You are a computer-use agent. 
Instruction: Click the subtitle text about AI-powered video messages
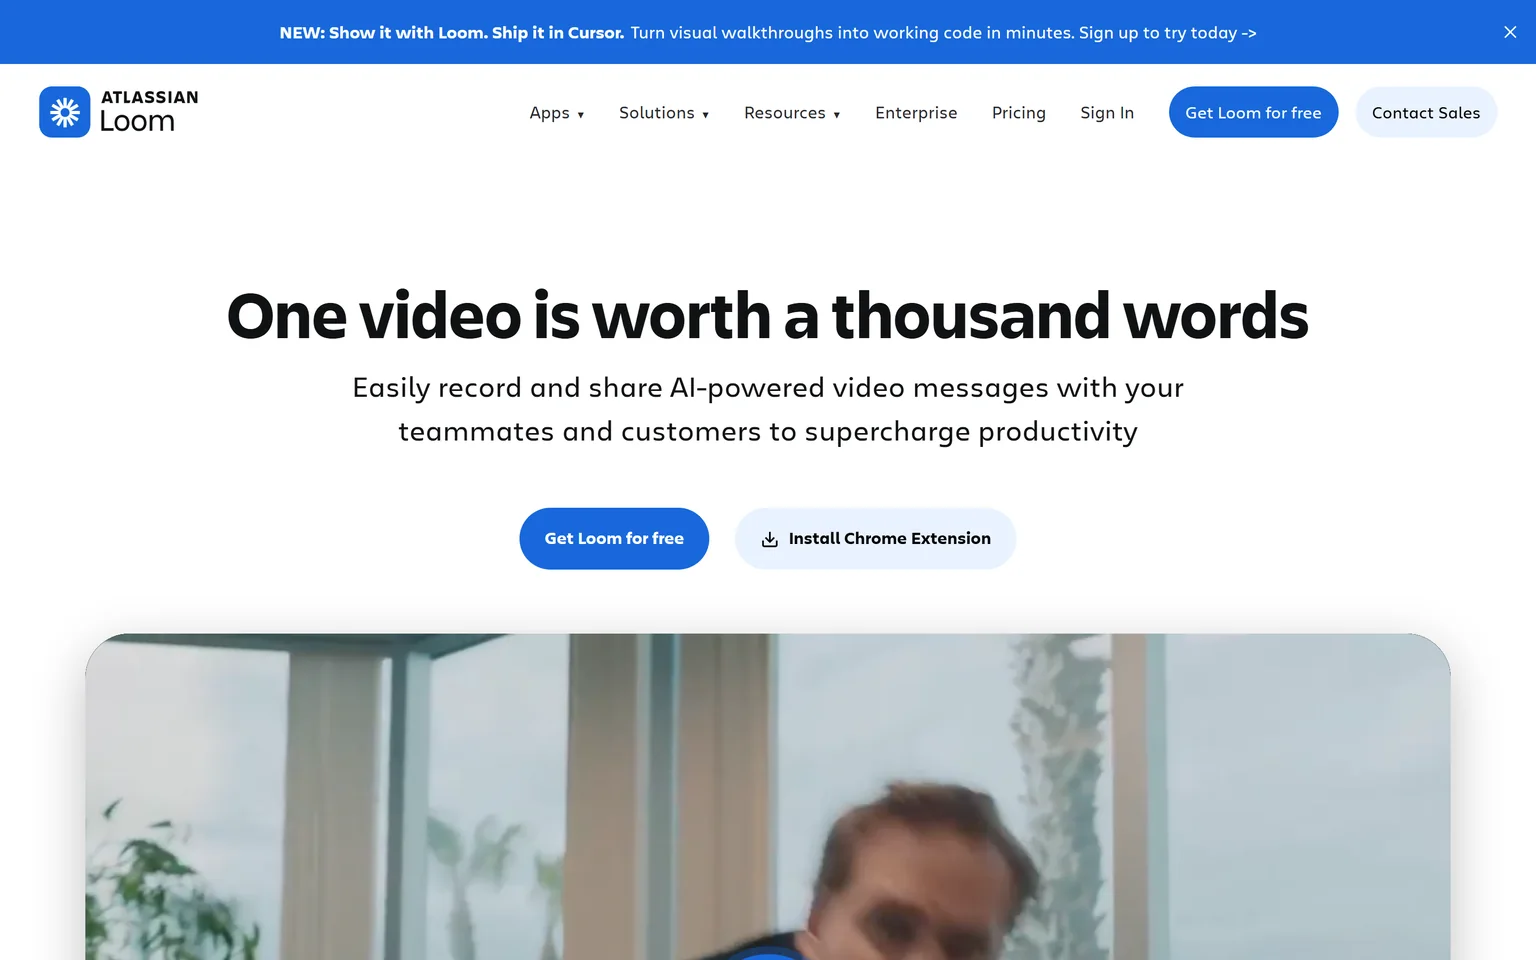(x=768, y=410)
